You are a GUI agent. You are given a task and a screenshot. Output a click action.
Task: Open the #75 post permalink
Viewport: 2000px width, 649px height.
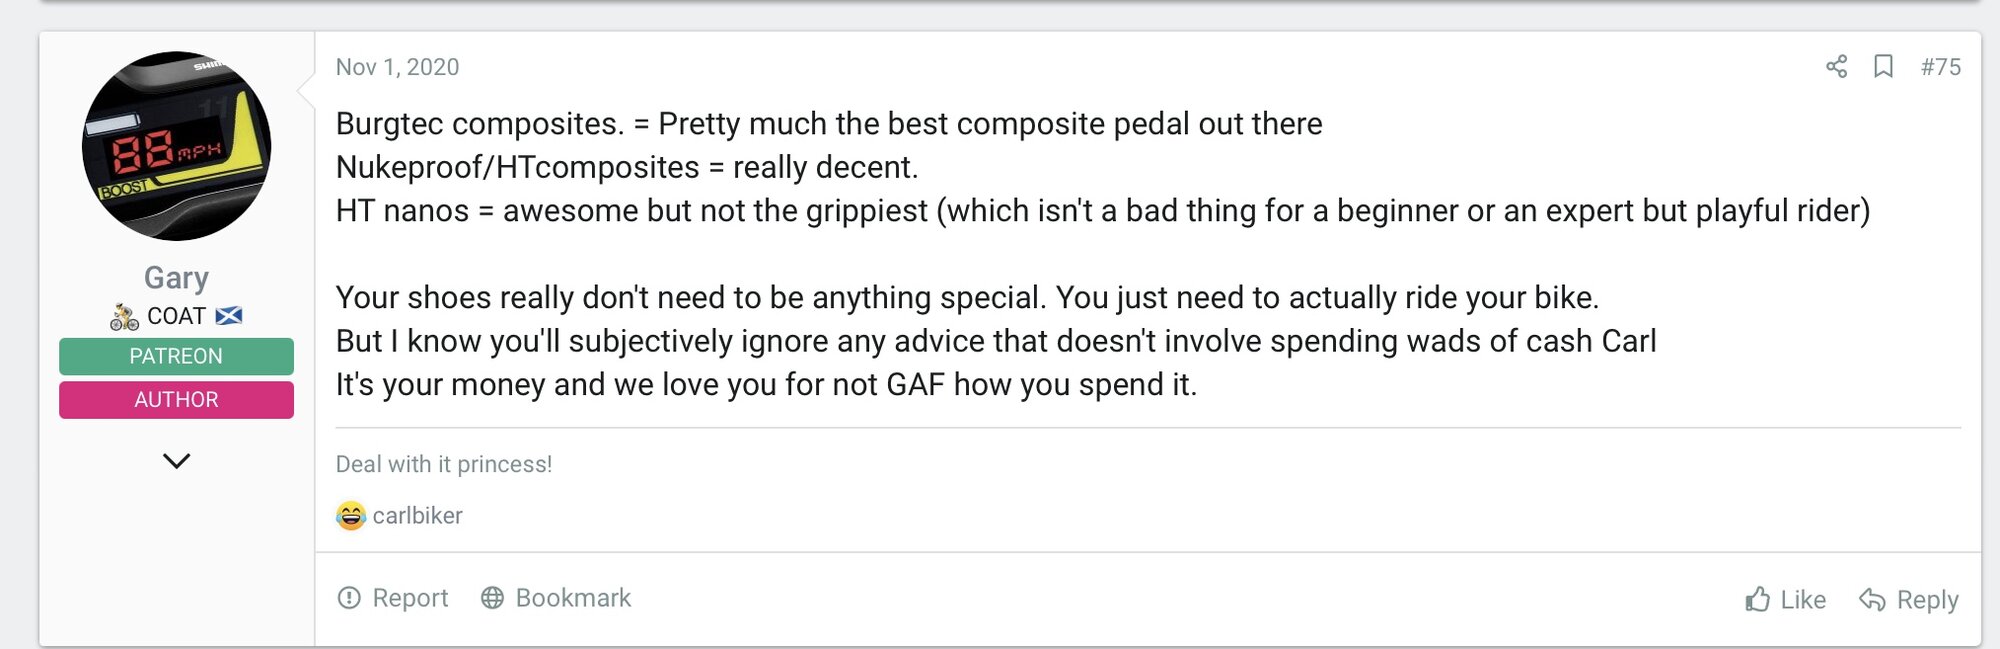tap(1940, 67)
